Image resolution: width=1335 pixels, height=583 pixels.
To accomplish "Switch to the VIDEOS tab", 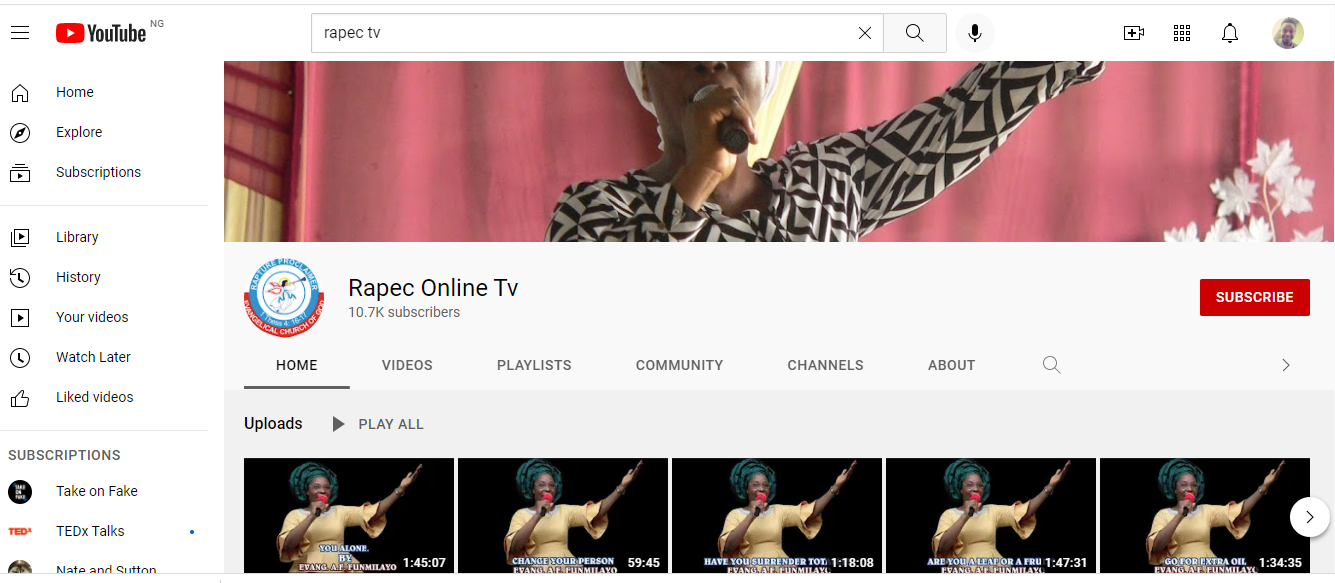I will tap(407, 365).
